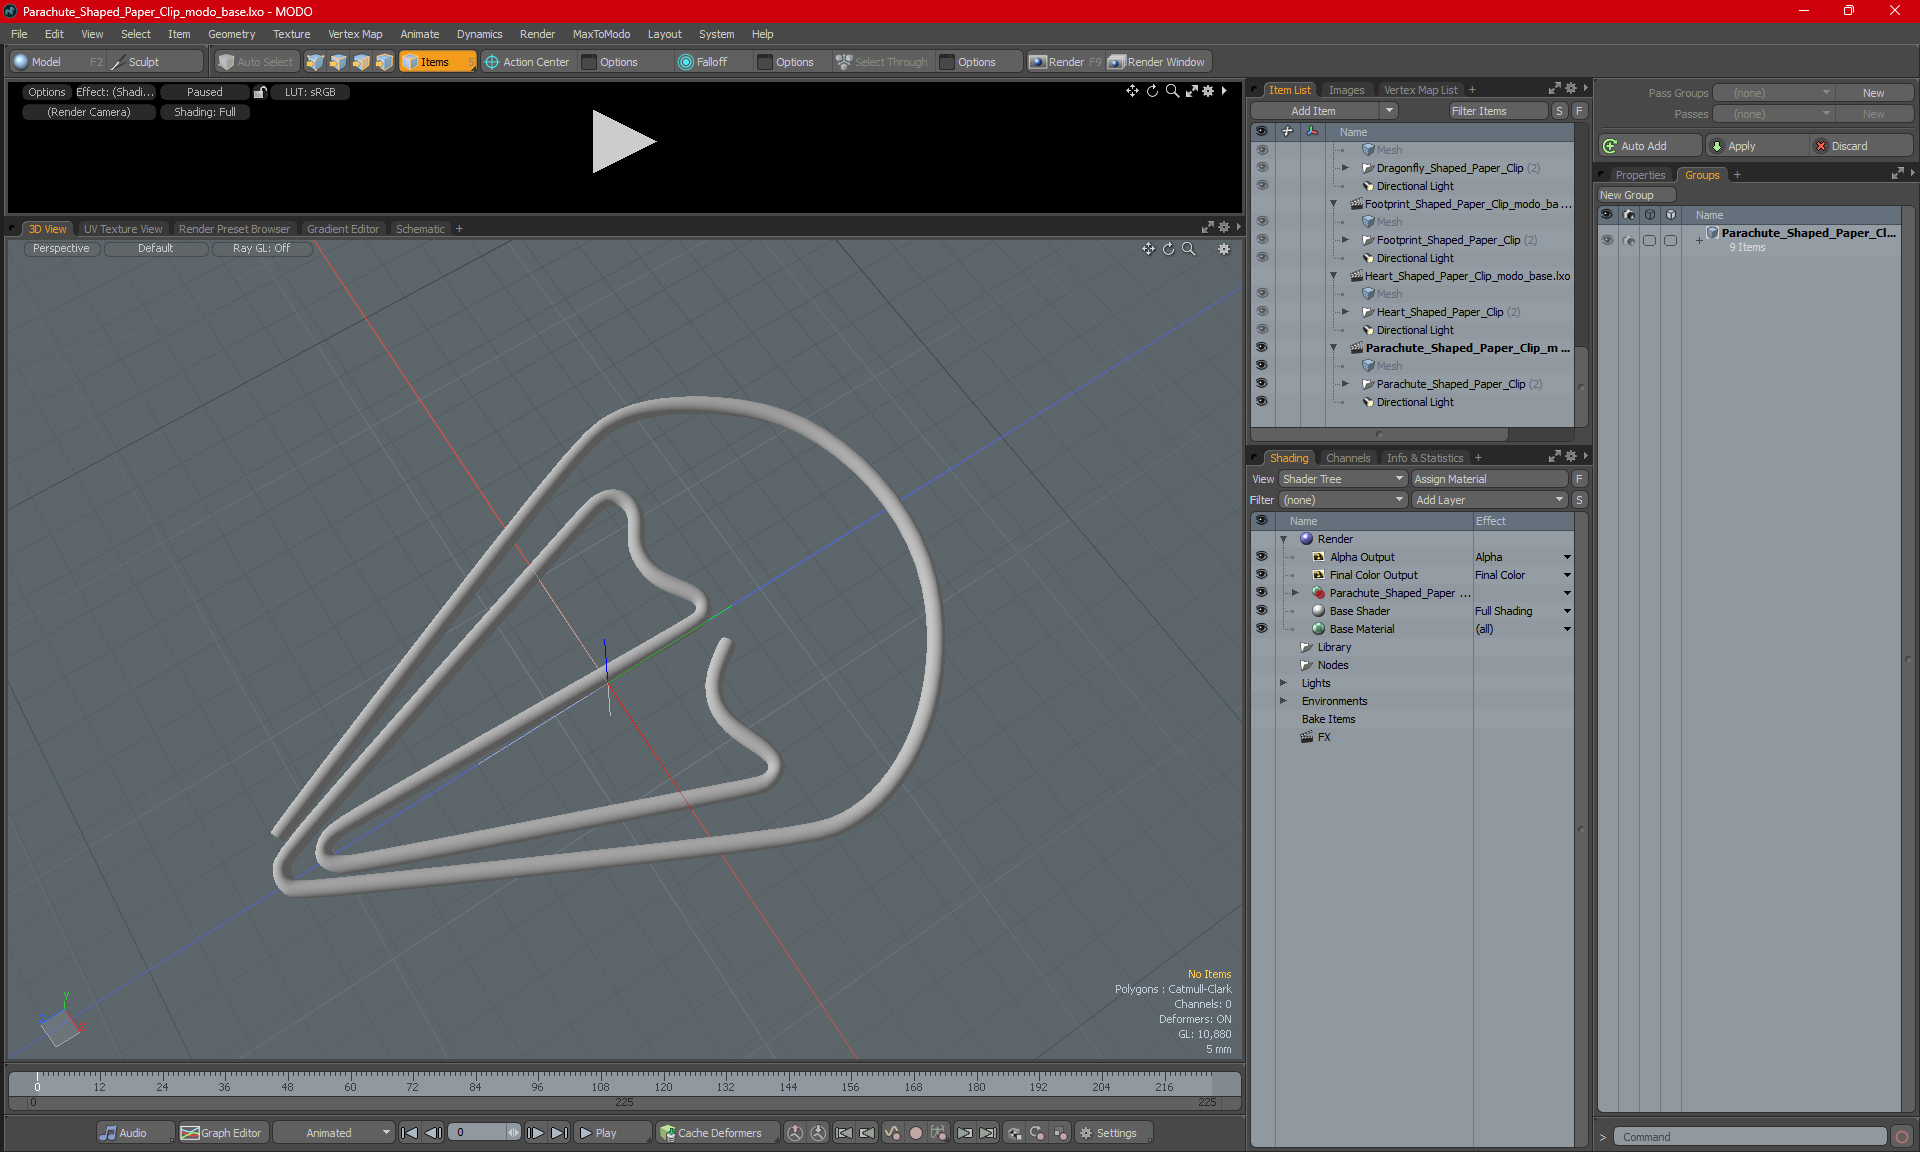Open the MaxToModo menu
This screenshot has width=1920, height=1152.
tap(601, 34)
